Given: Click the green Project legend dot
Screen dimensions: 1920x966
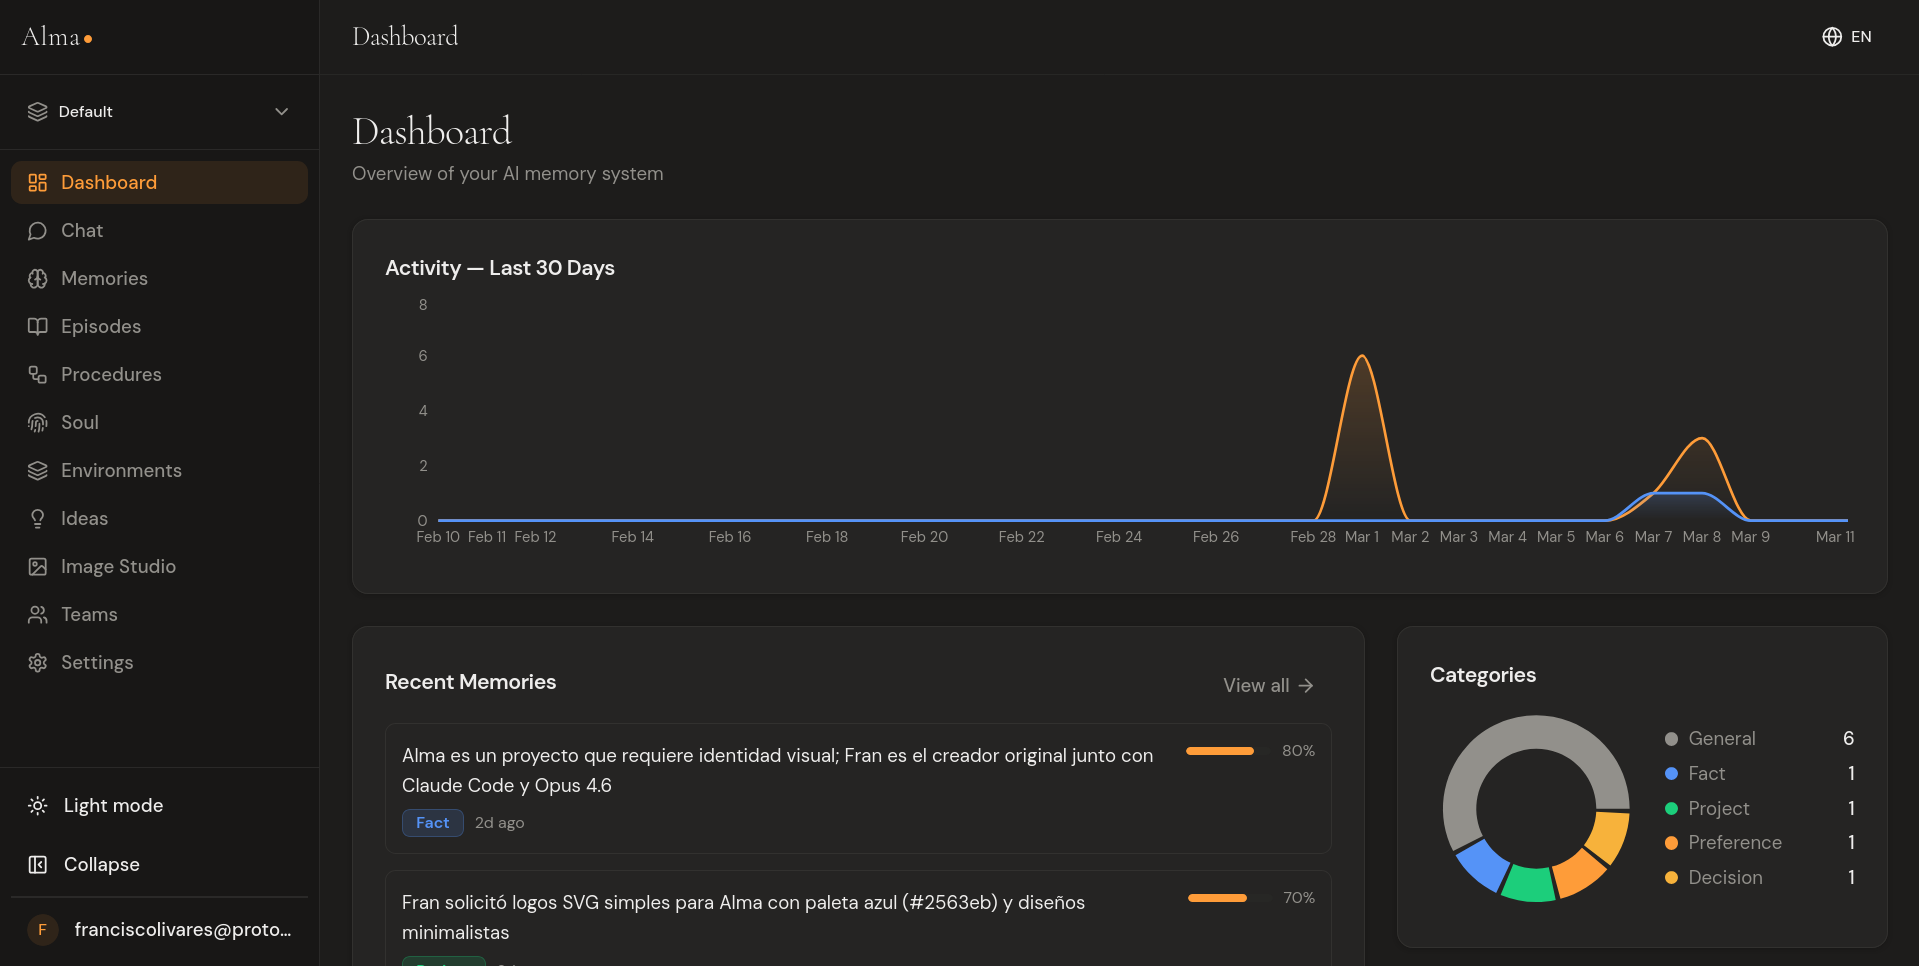Looking at the screenshot, I should coord(1671,808).
